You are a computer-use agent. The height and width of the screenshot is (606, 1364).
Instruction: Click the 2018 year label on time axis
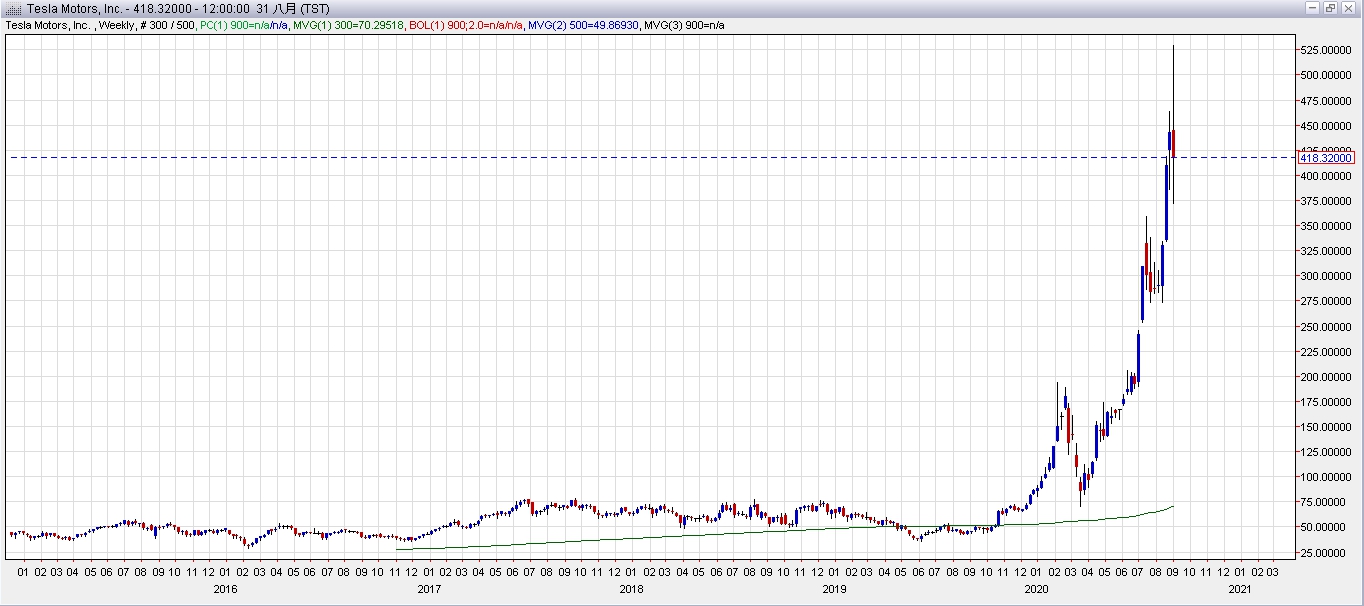[631, 589]
